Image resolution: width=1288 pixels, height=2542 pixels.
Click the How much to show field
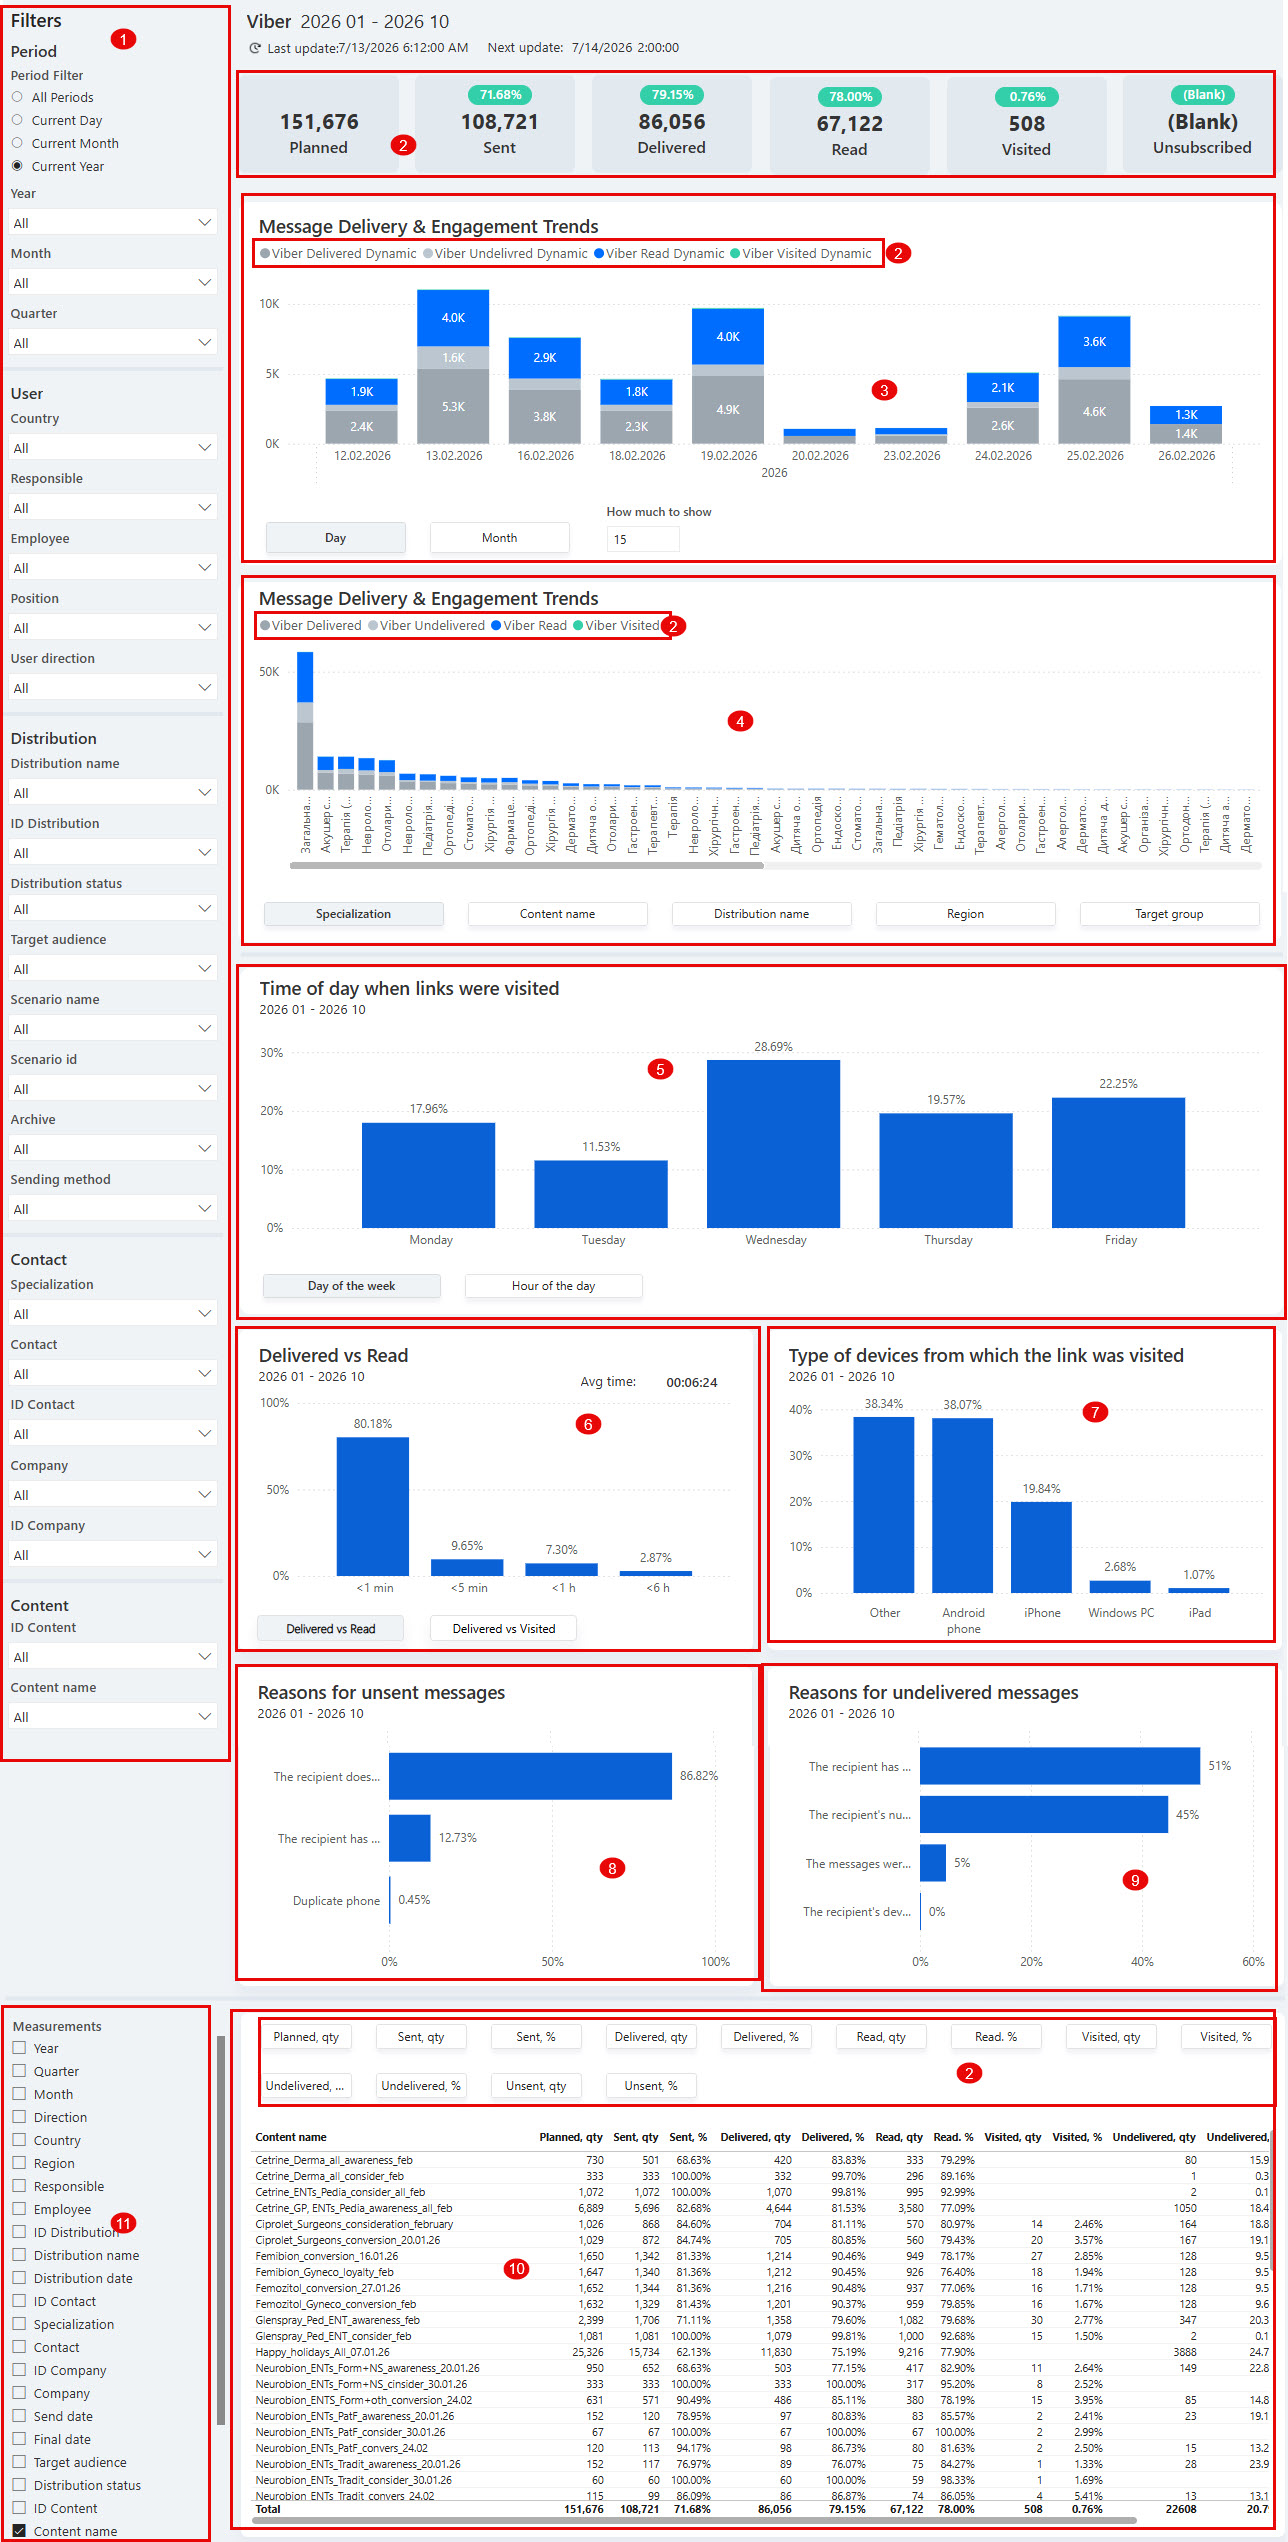click(x=643, y=540)
